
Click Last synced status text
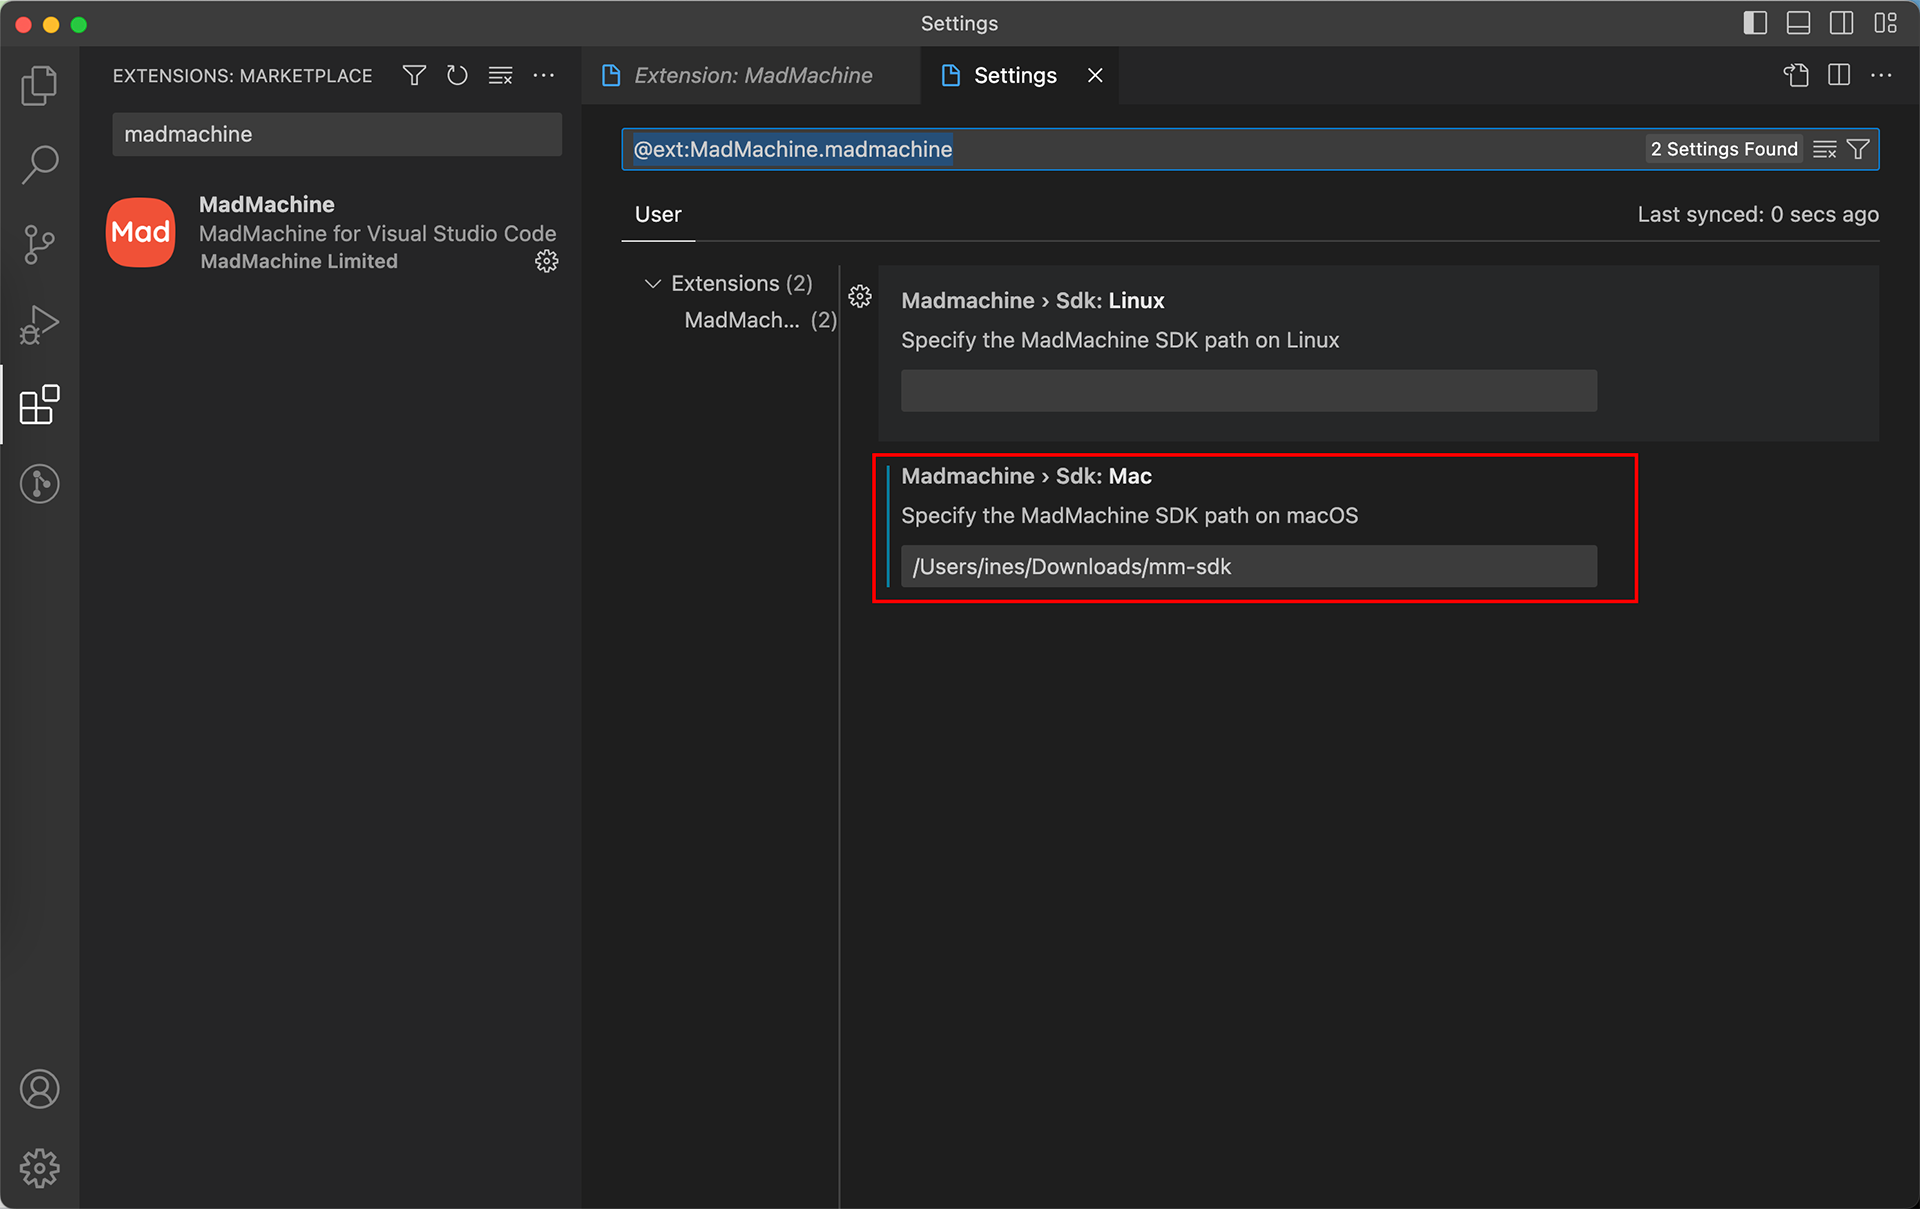pyautogui.click(x=1758, y=214)
